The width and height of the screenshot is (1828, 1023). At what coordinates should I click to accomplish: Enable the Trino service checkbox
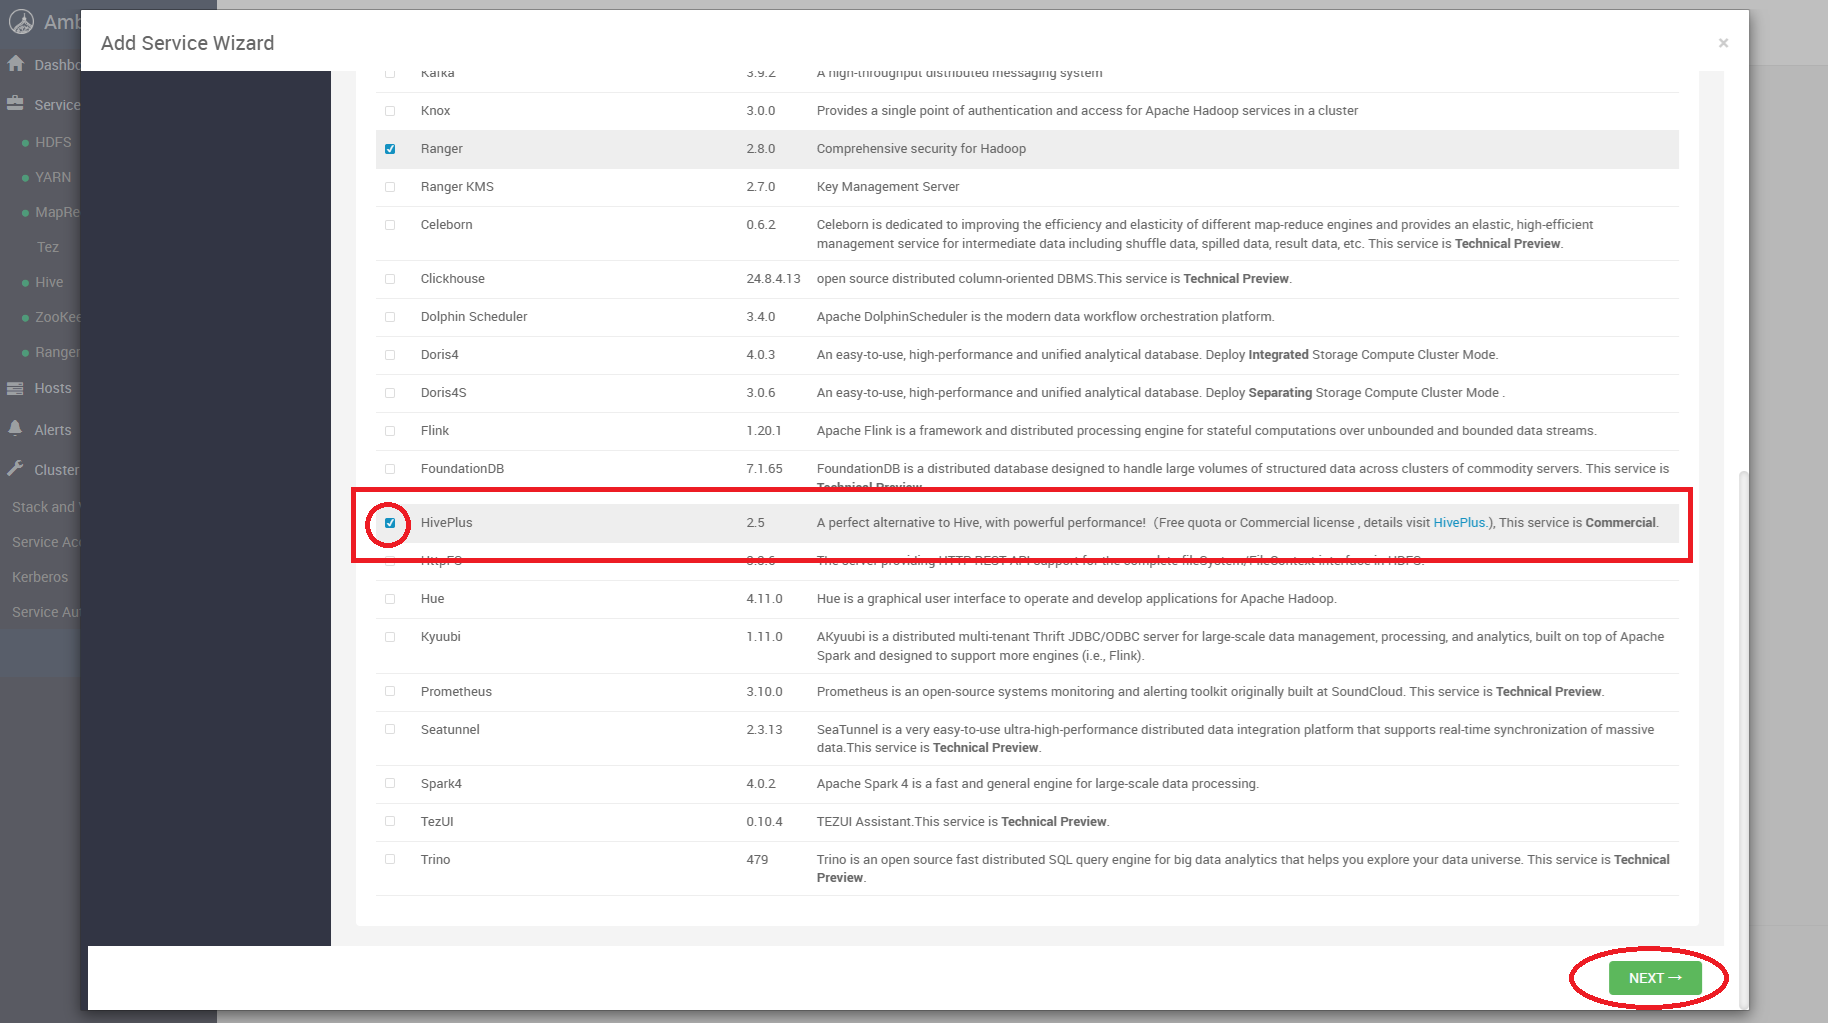tap(390, 859)
